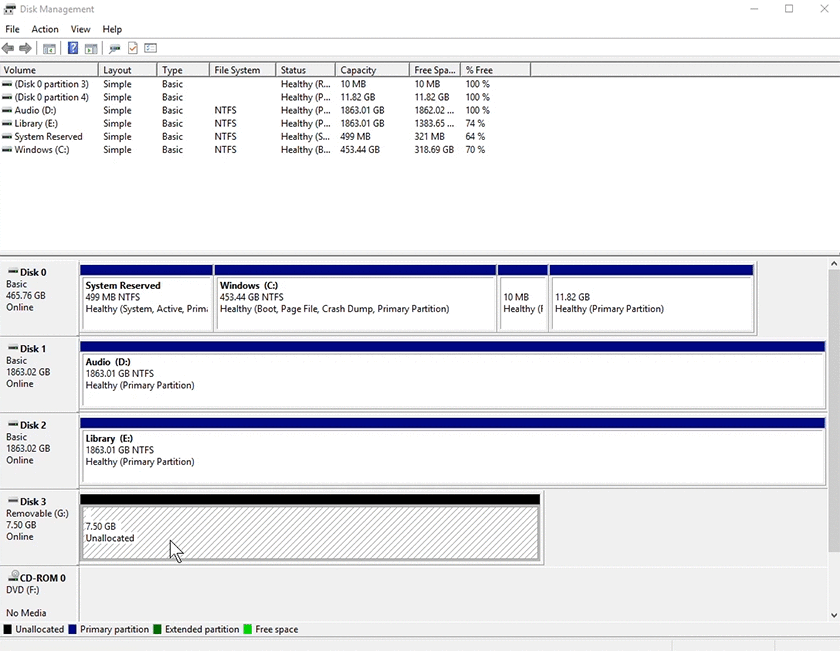Select the System Reserved partition on Disk 0

click(x=145, y=300)
